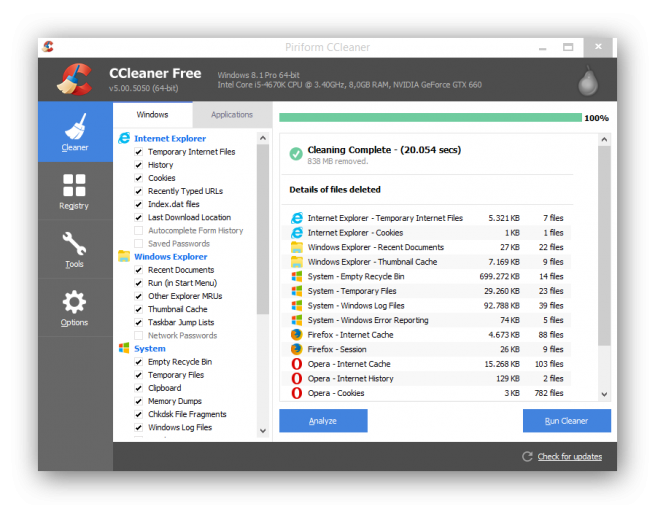
Task: Click the pear icon in the header
Action: [x=588, y=81]
